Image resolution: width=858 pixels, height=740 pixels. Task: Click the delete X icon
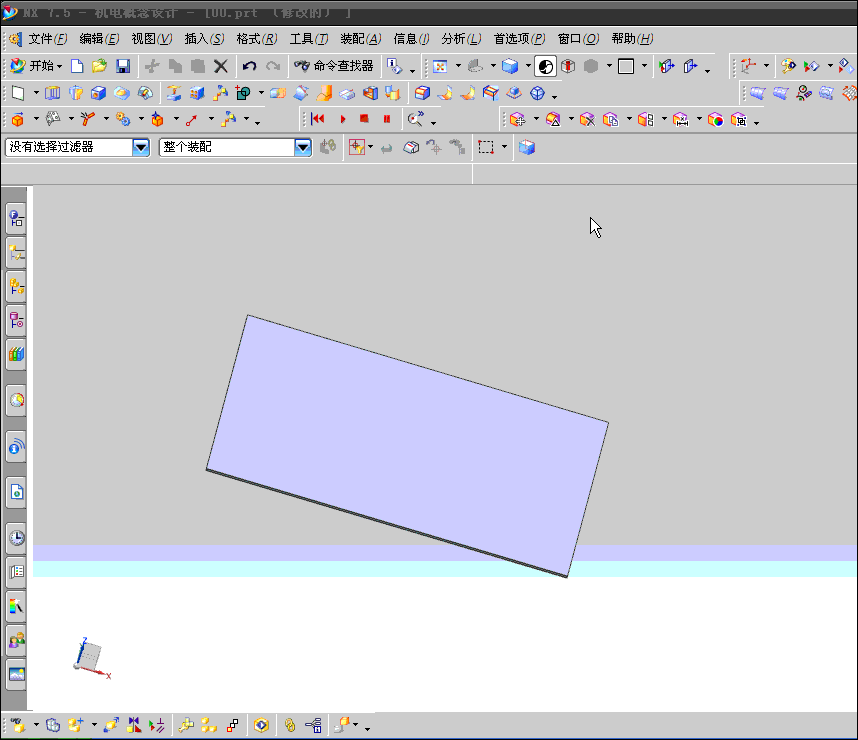(x=221, y=67)
